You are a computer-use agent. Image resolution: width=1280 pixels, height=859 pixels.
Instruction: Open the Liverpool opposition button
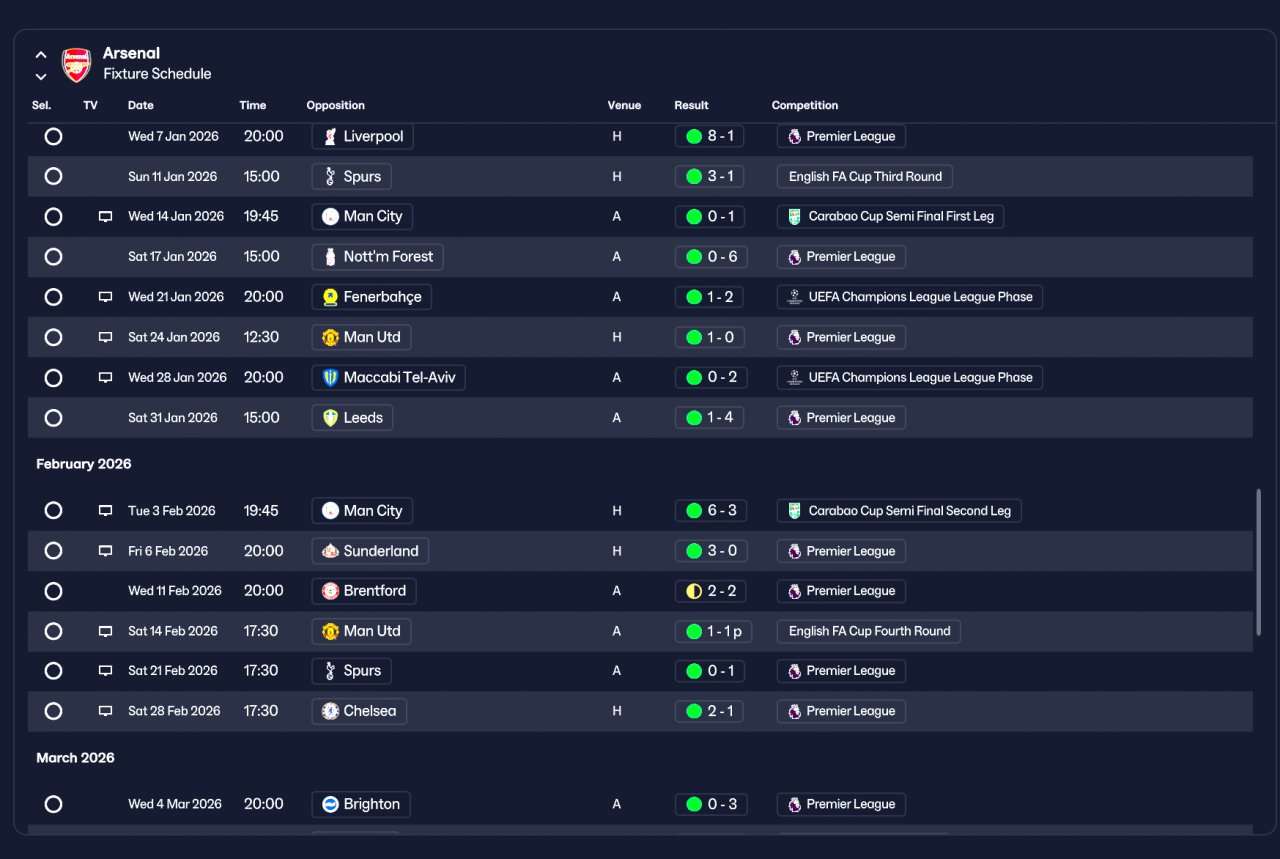363,136
